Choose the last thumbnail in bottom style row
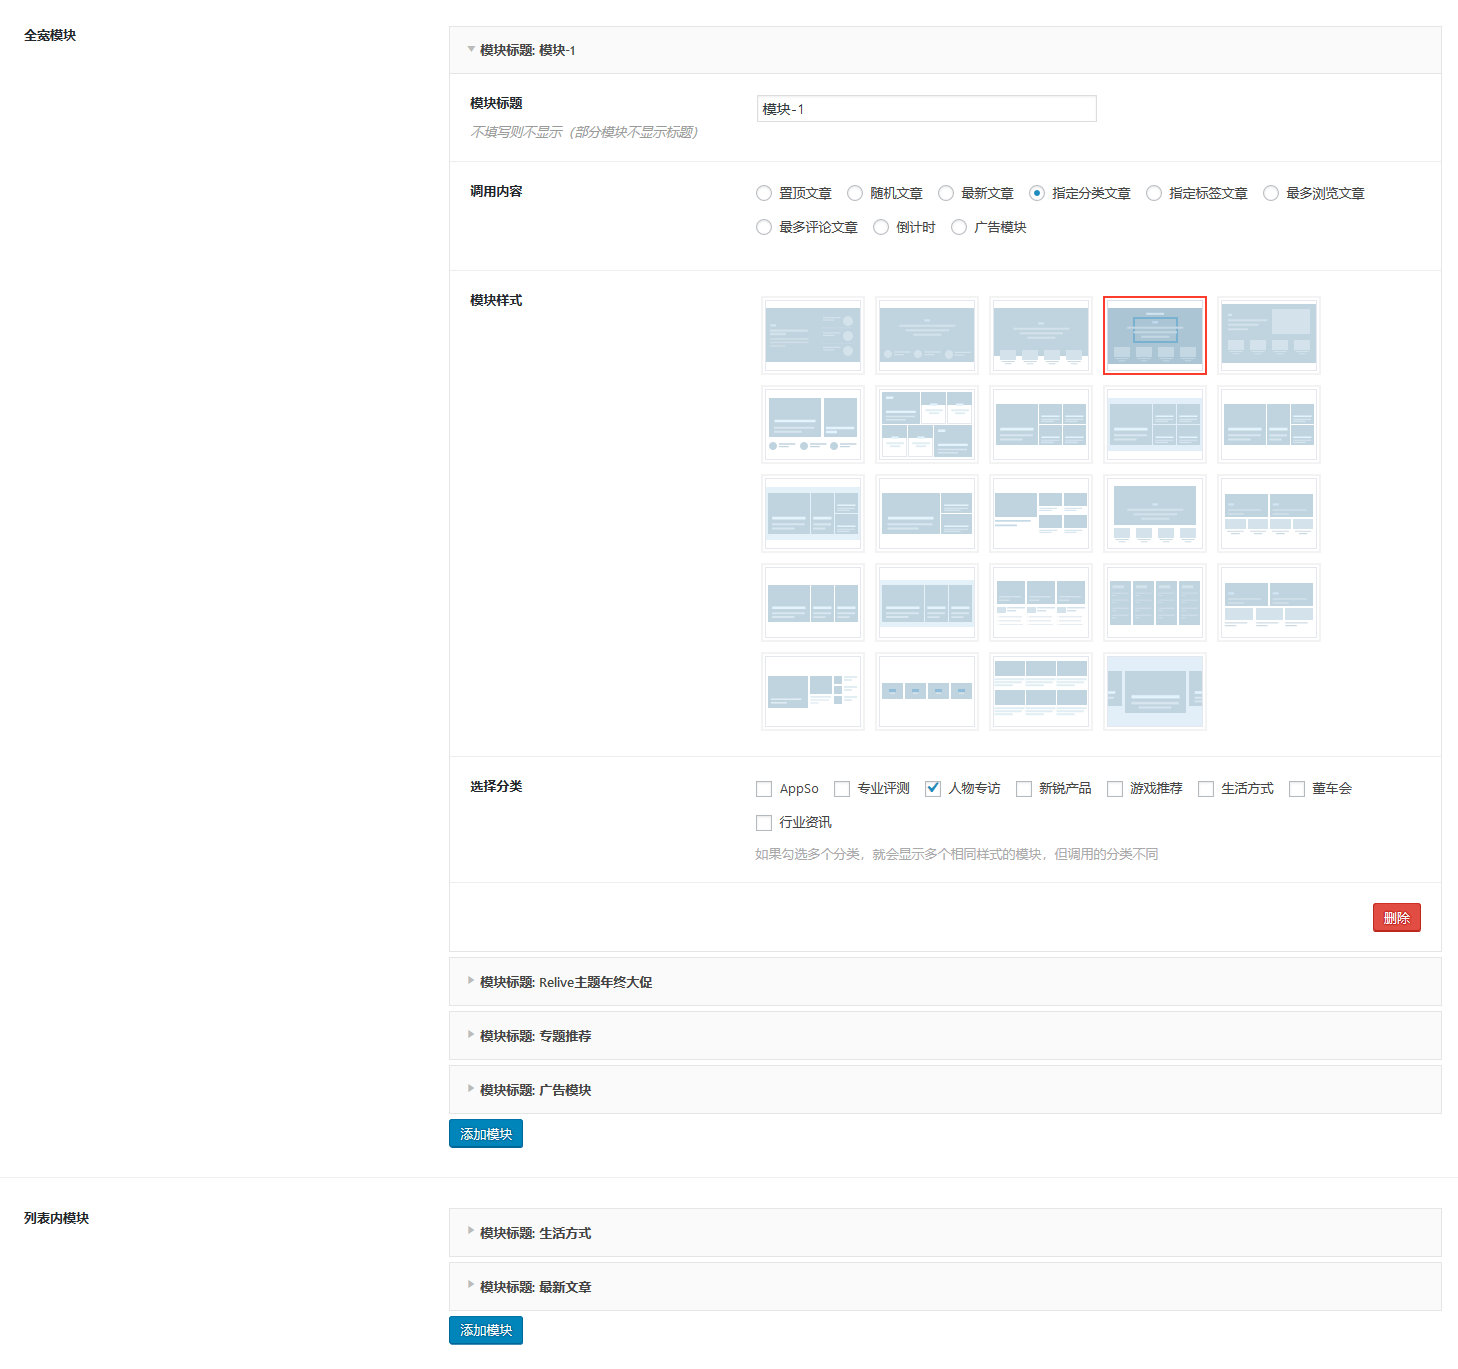The image size is (1458, 1369). click(1154, 692)
